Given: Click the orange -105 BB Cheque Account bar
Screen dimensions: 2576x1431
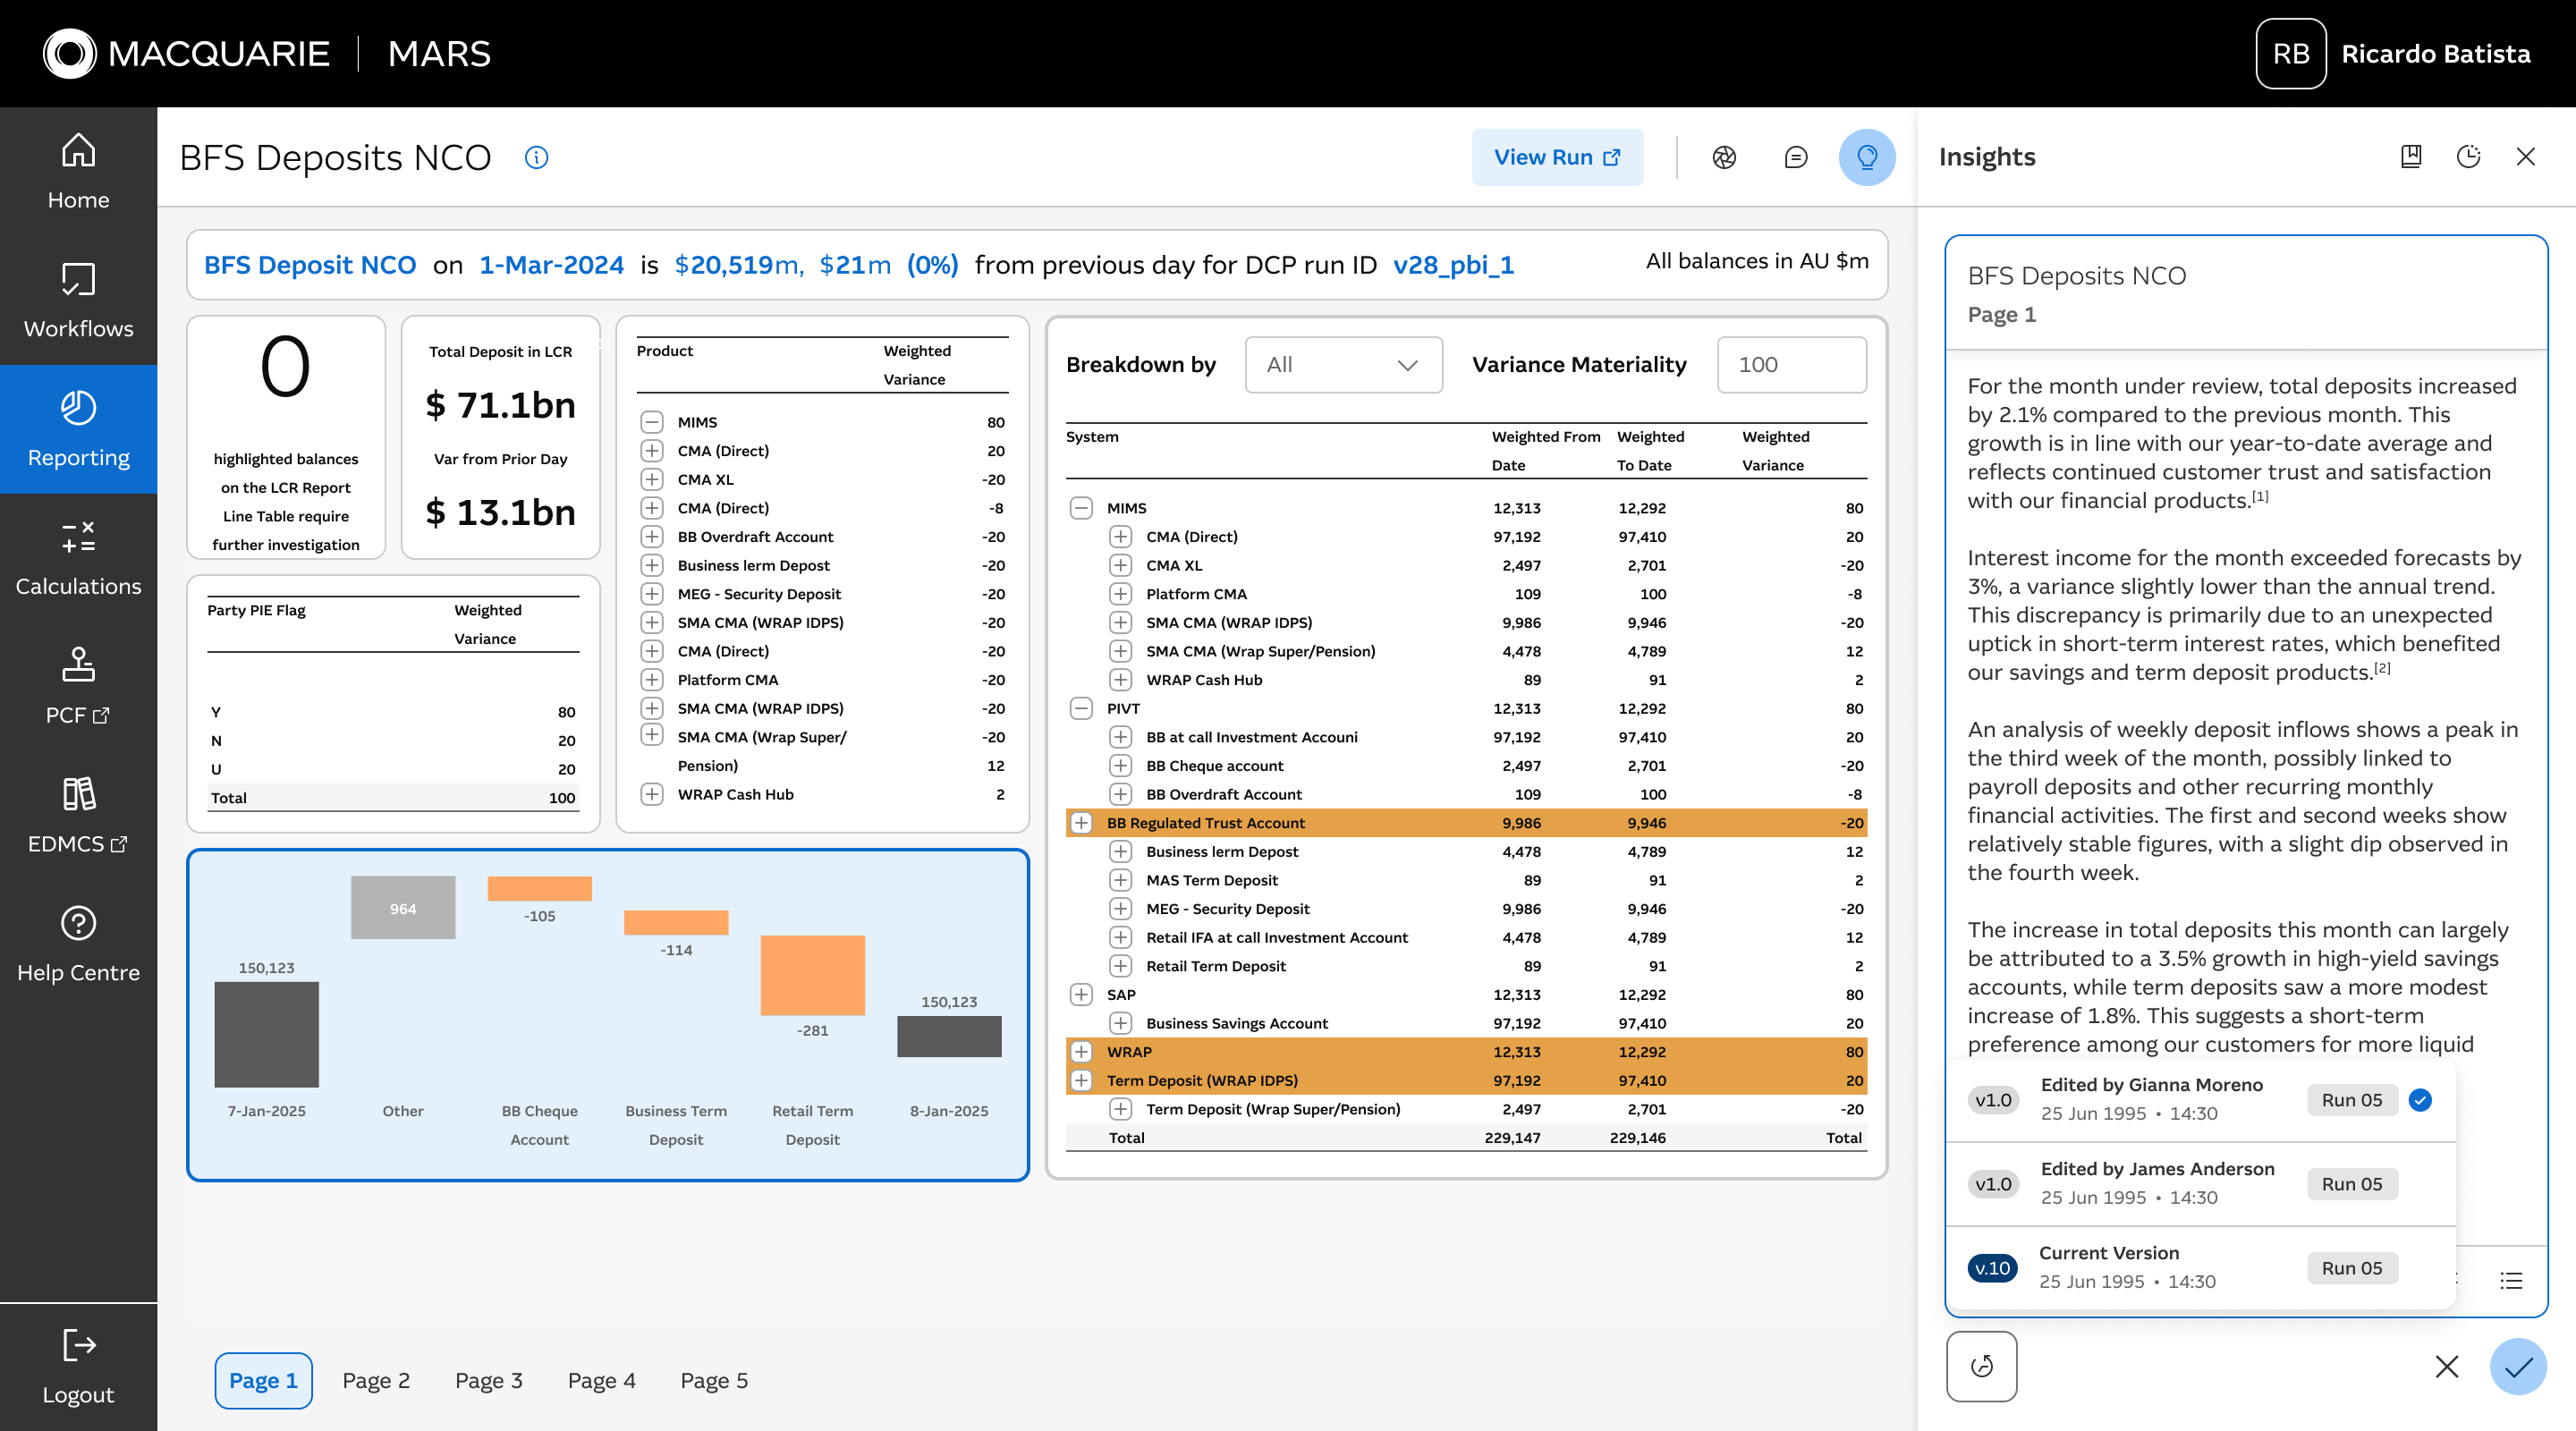Looking at the screenshot, I should coord(540,888).
